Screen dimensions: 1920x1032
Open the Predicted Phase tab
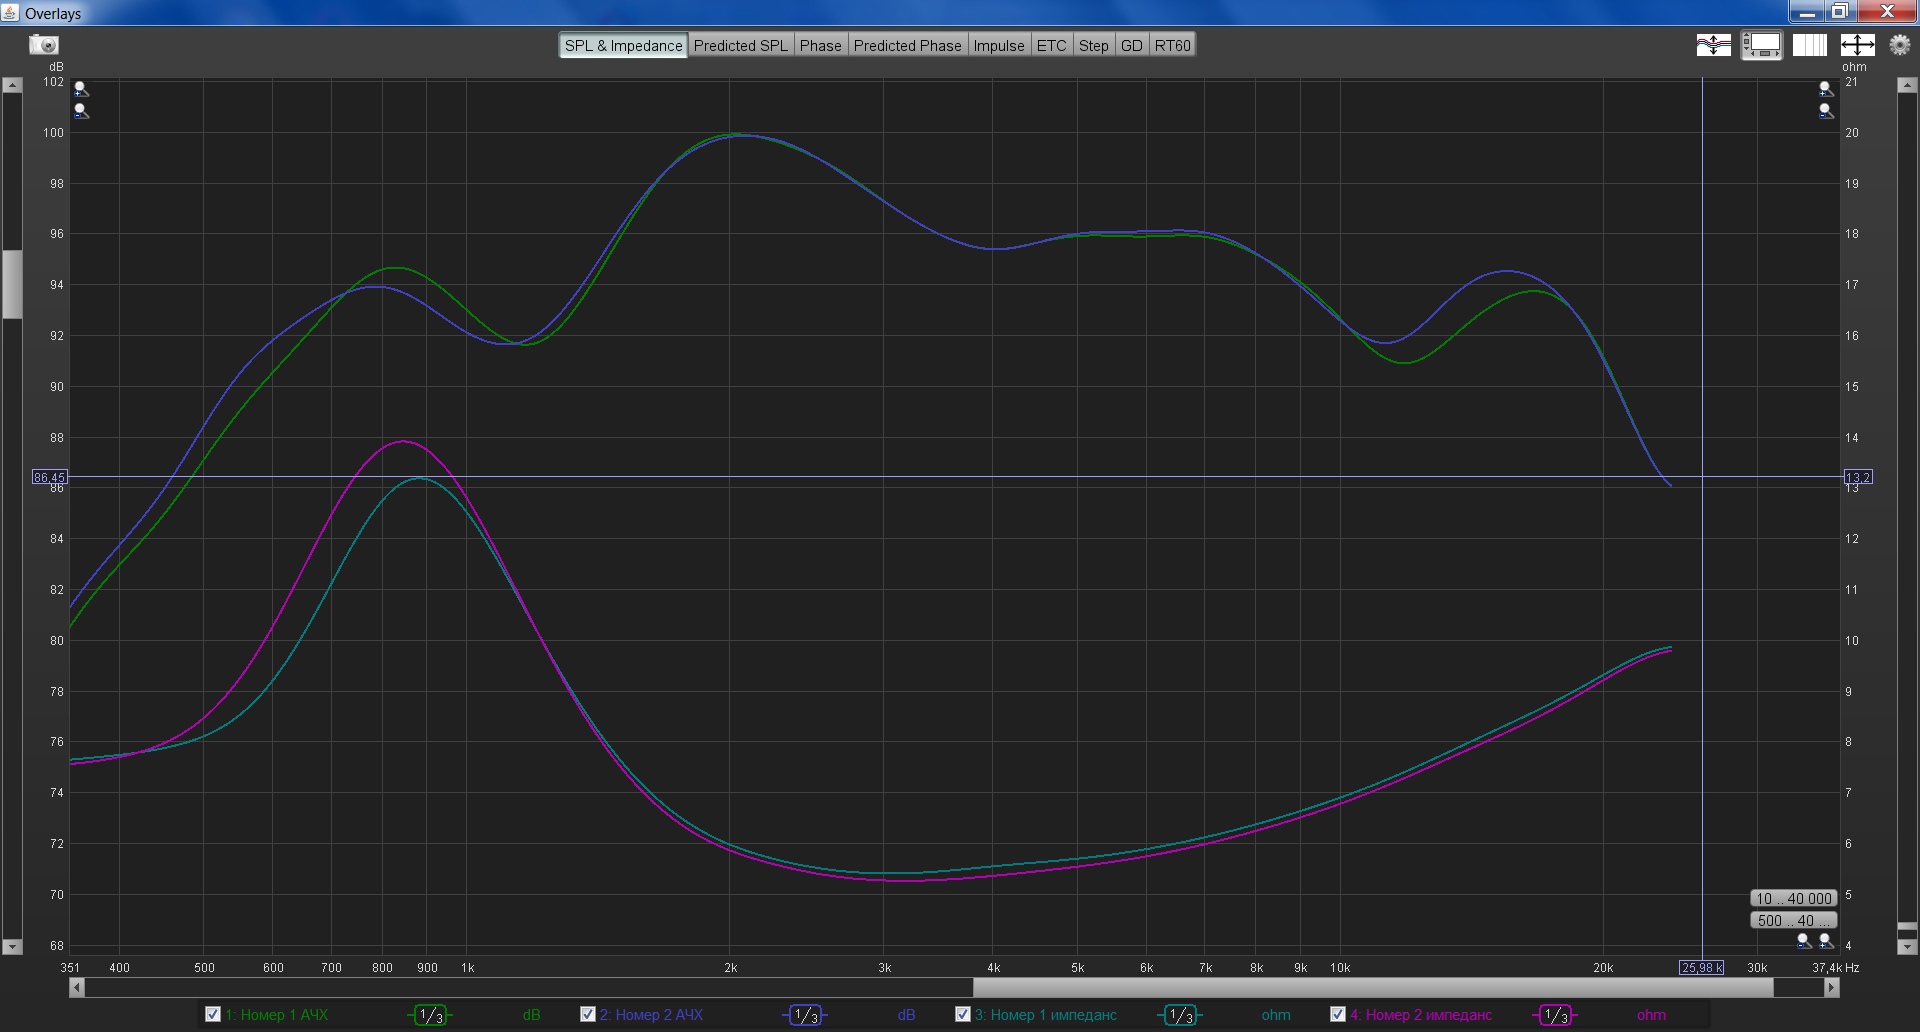click(x=908, y=46)
